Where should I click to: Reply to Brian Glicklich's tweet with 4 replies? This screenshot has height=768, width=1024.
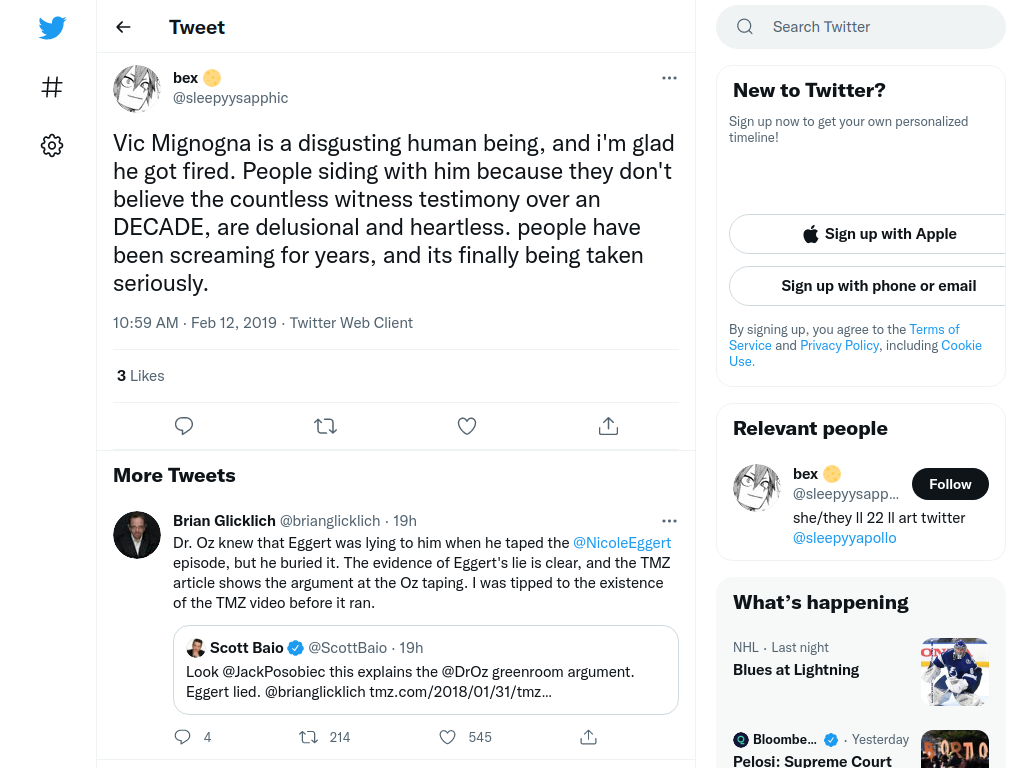[x=193, y=737]
